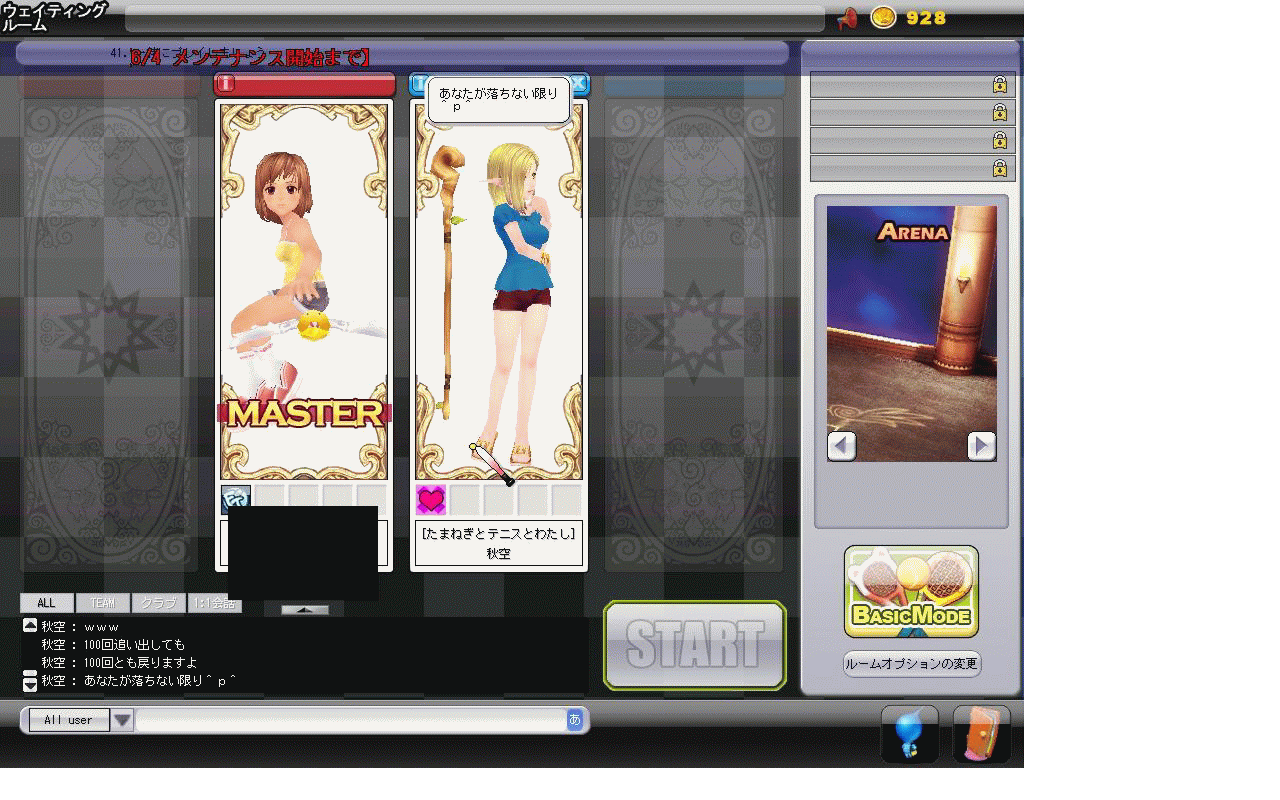This screenshot has height=800, width=1280.
Task: Click the orange exit door icon
Action: pyautogui.click(x=981, y=735)
